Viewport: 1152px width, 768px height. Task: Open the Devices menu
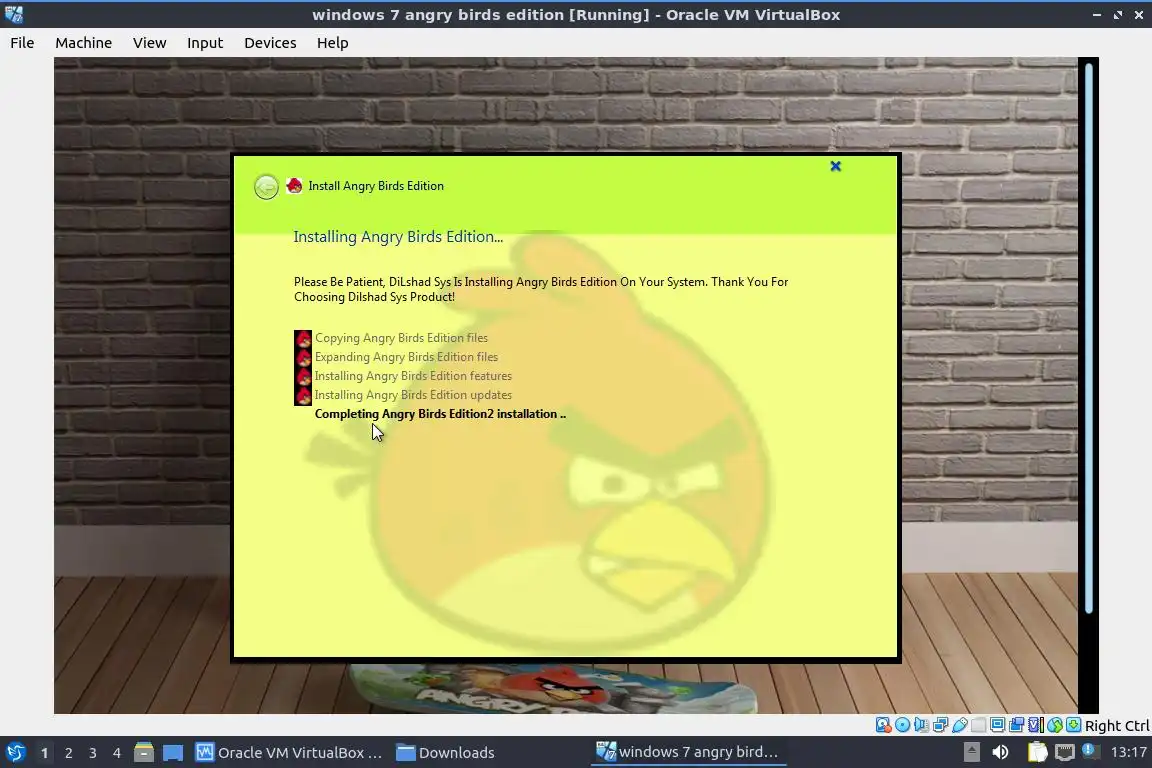coord(270,43)
